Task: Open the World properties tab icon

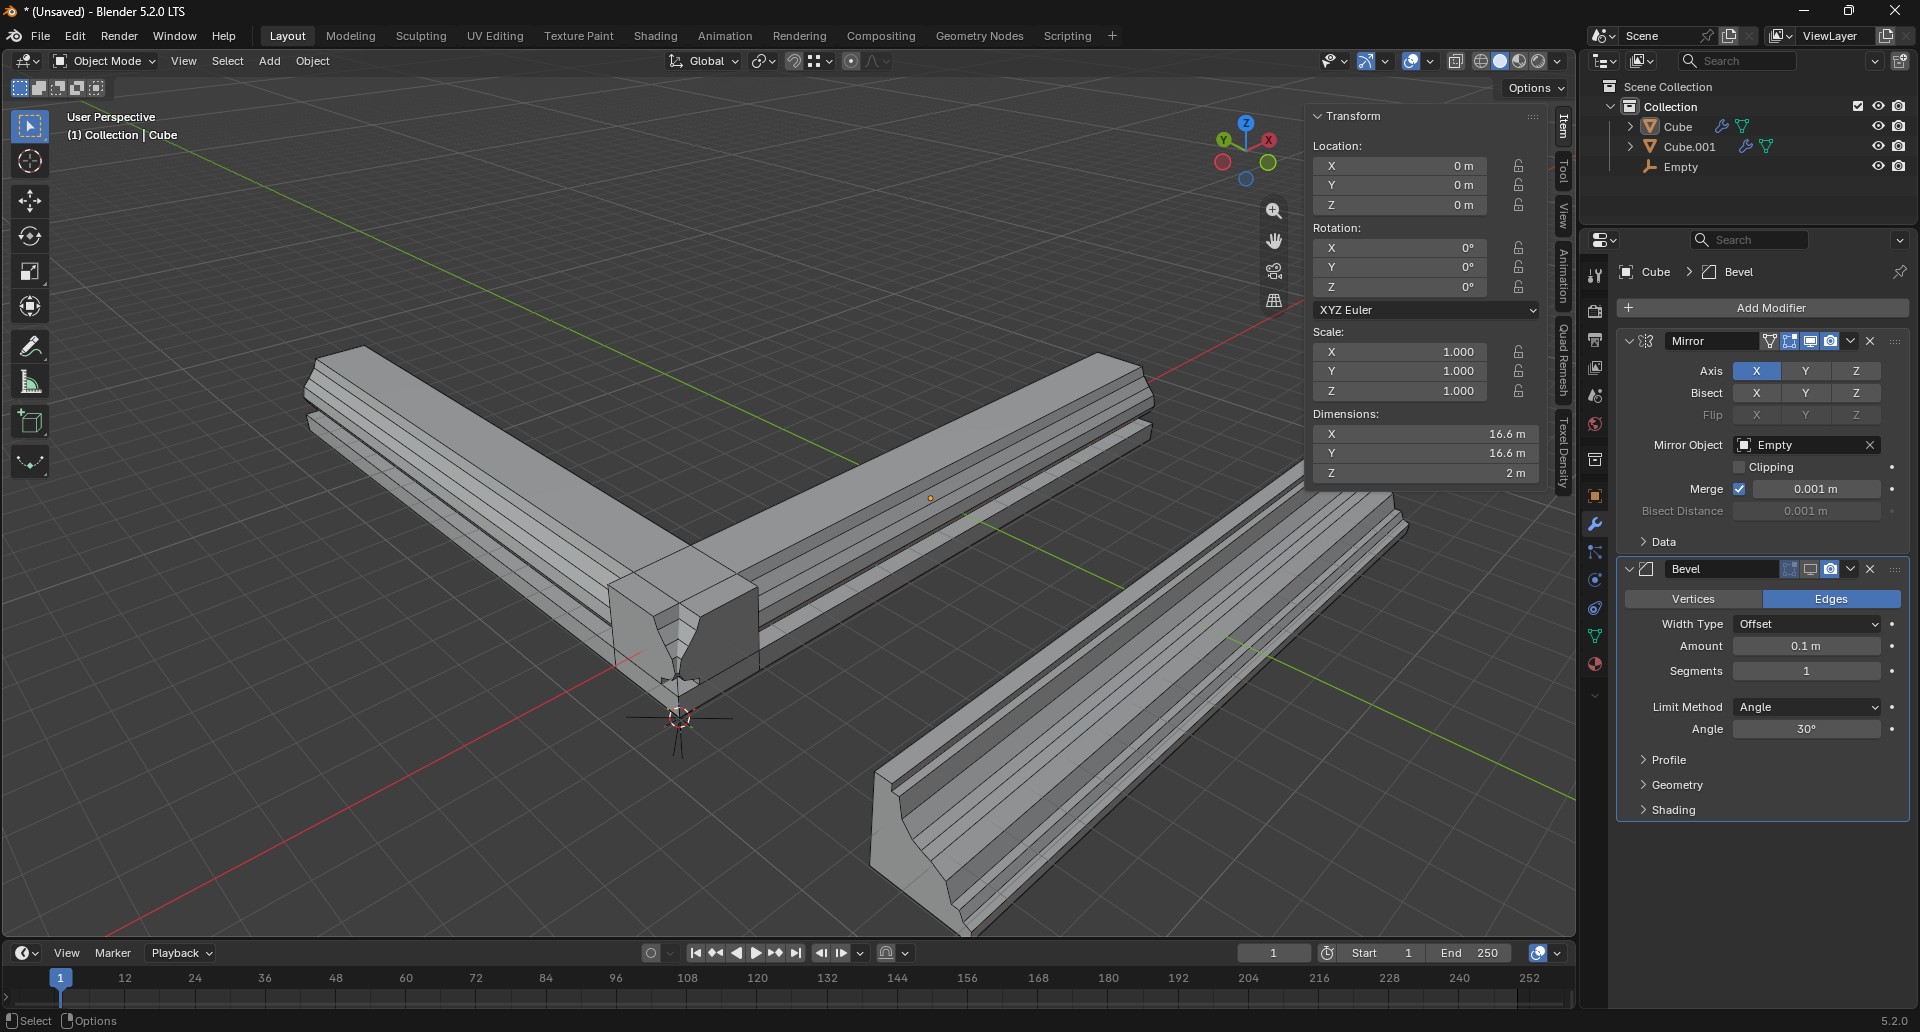Action: point(1595,424)
